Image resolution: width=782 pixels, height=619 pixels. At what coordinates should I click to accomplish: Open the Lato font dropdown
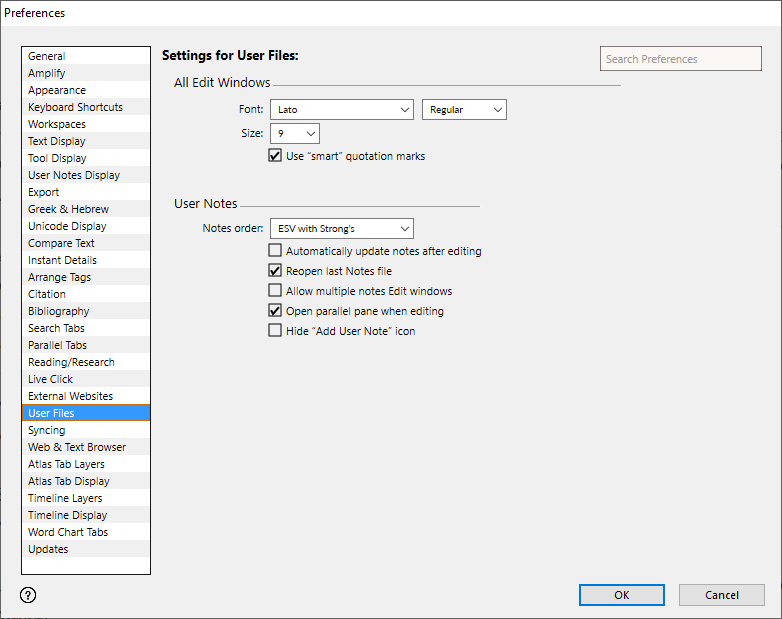341,109
